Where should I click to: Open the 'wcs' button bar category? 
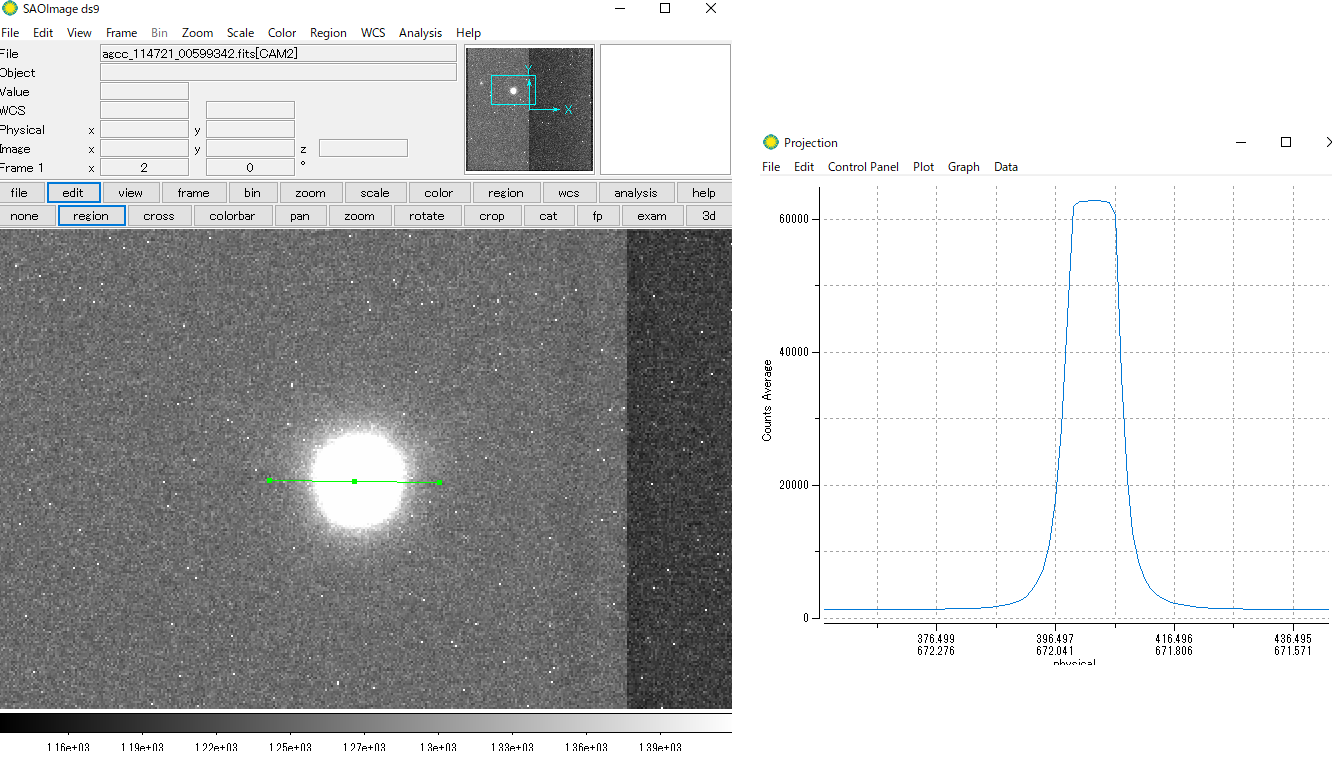click(569, 193)
